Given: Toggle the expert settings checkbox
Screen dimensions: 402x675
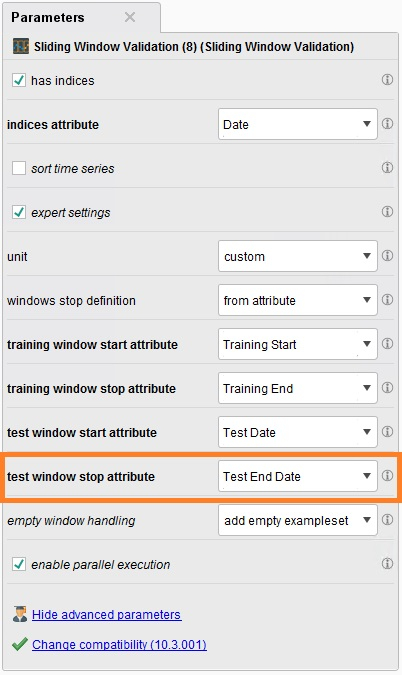Looking at the screenshot, I should tap(19, 212).
